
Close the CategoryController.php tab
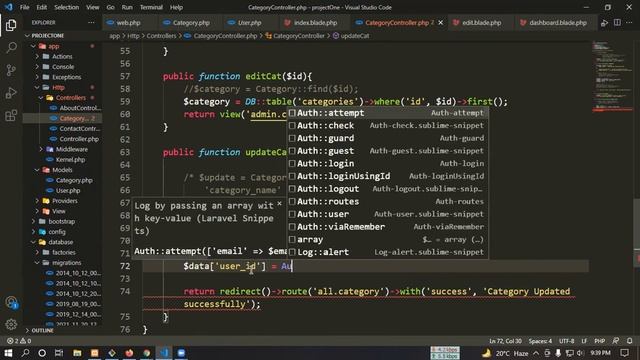440,23
